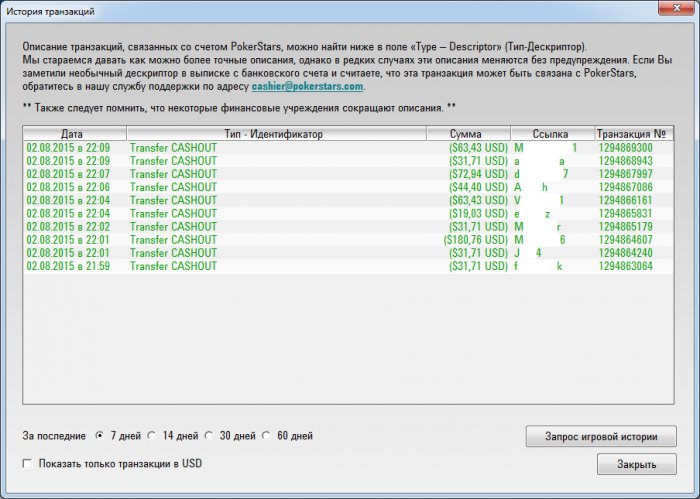Select transaction number 1294866161

[x=625, y=200]
